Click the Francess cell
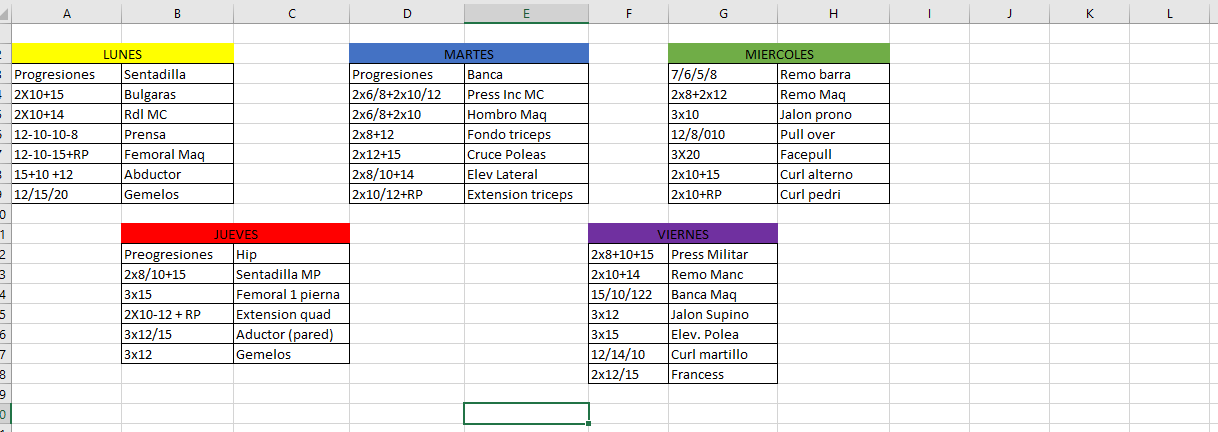 pos(723,374)
